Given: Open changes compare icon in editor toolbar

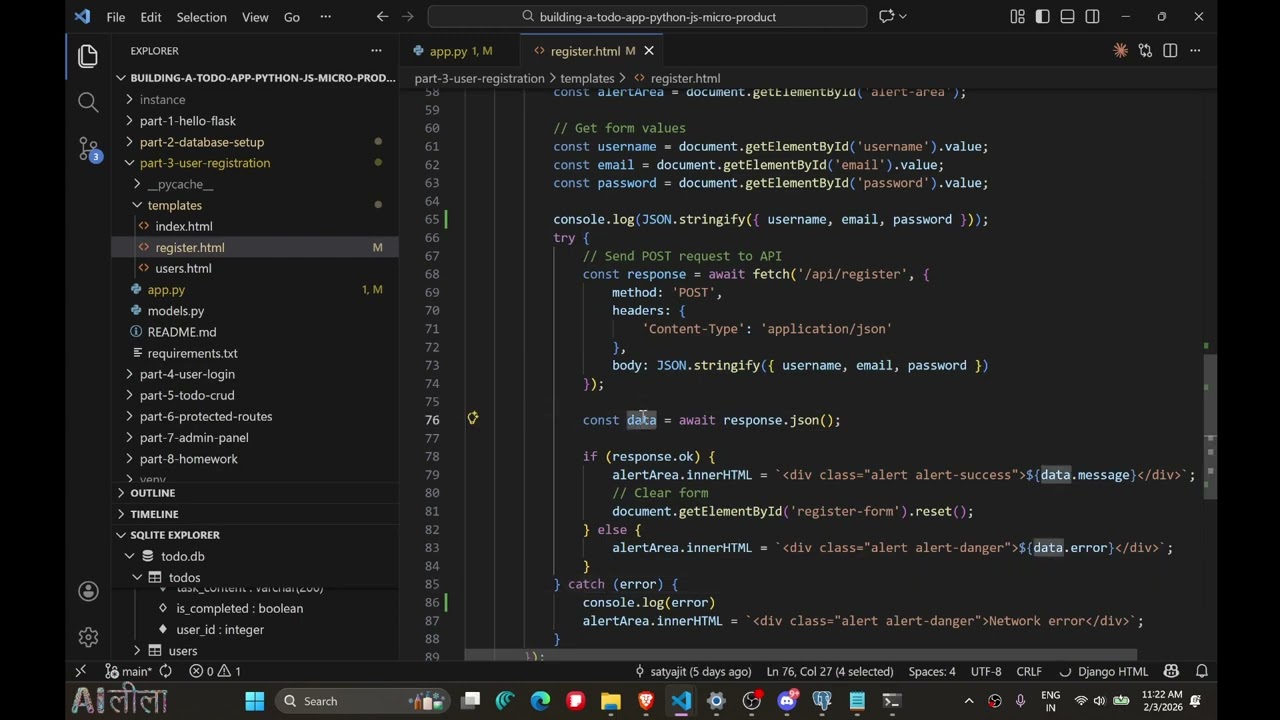Looking at the screenshot, I should [1145, 51].
